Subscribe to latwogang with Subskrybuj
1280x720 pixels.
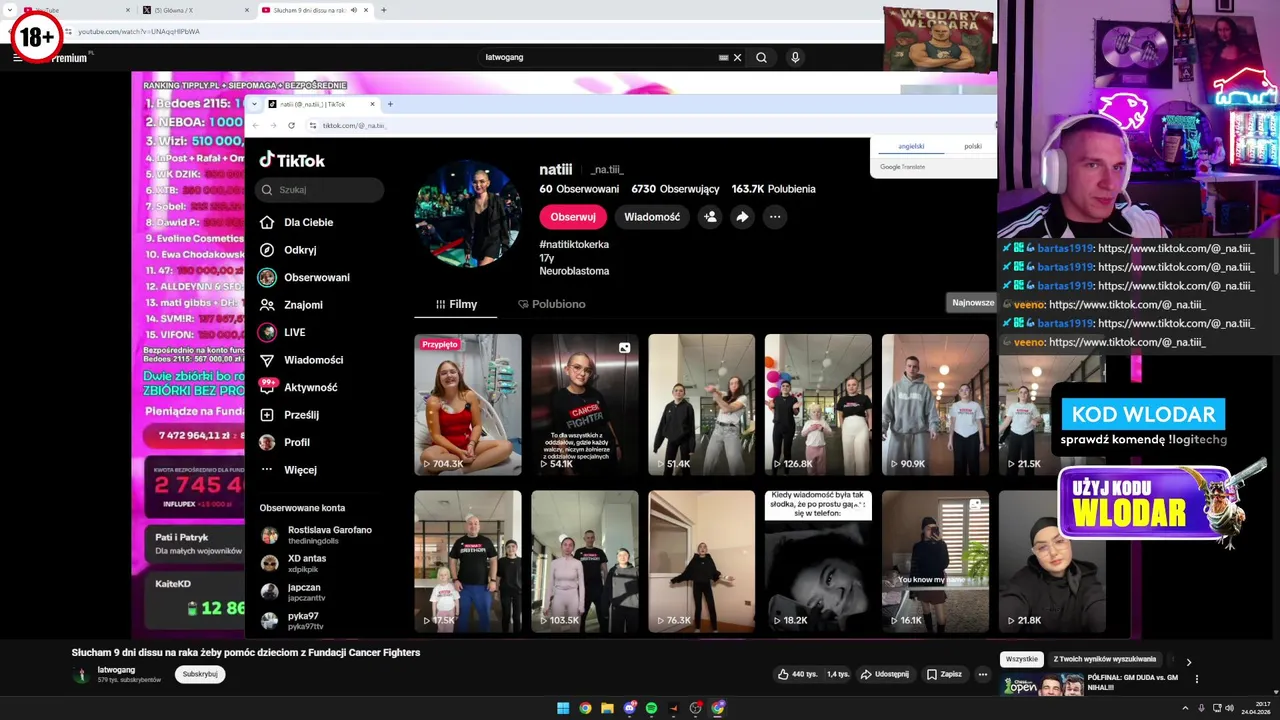(x=200, y=674)
